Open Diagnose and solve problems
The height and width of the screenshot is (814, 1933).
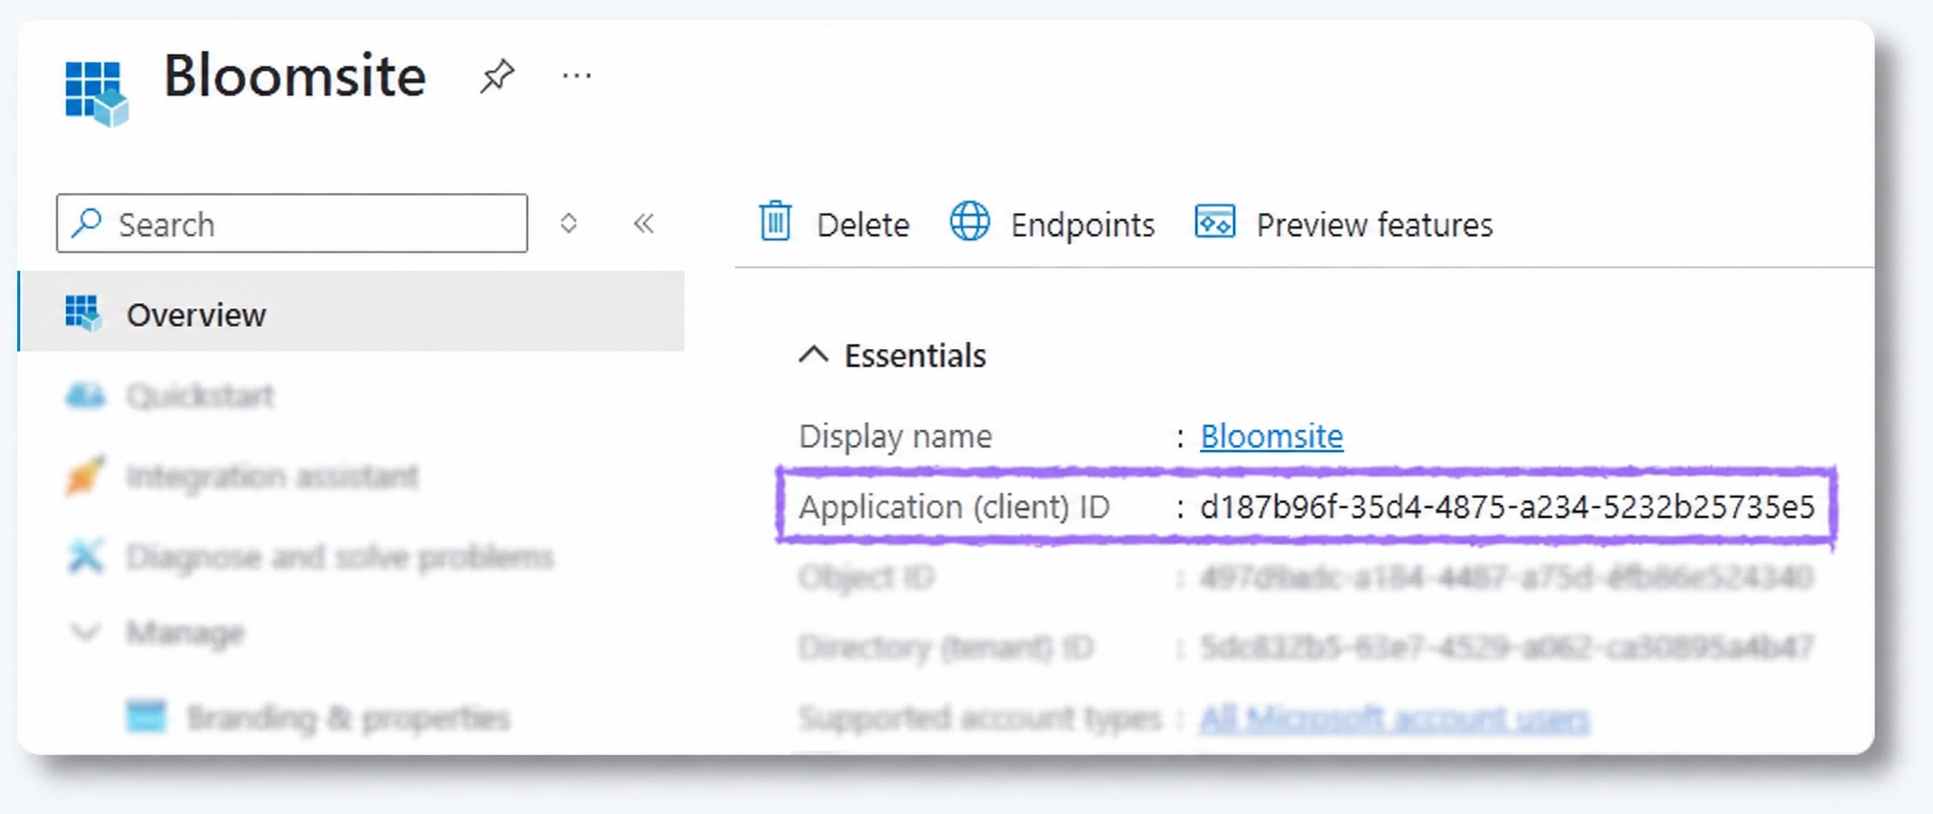340,556
